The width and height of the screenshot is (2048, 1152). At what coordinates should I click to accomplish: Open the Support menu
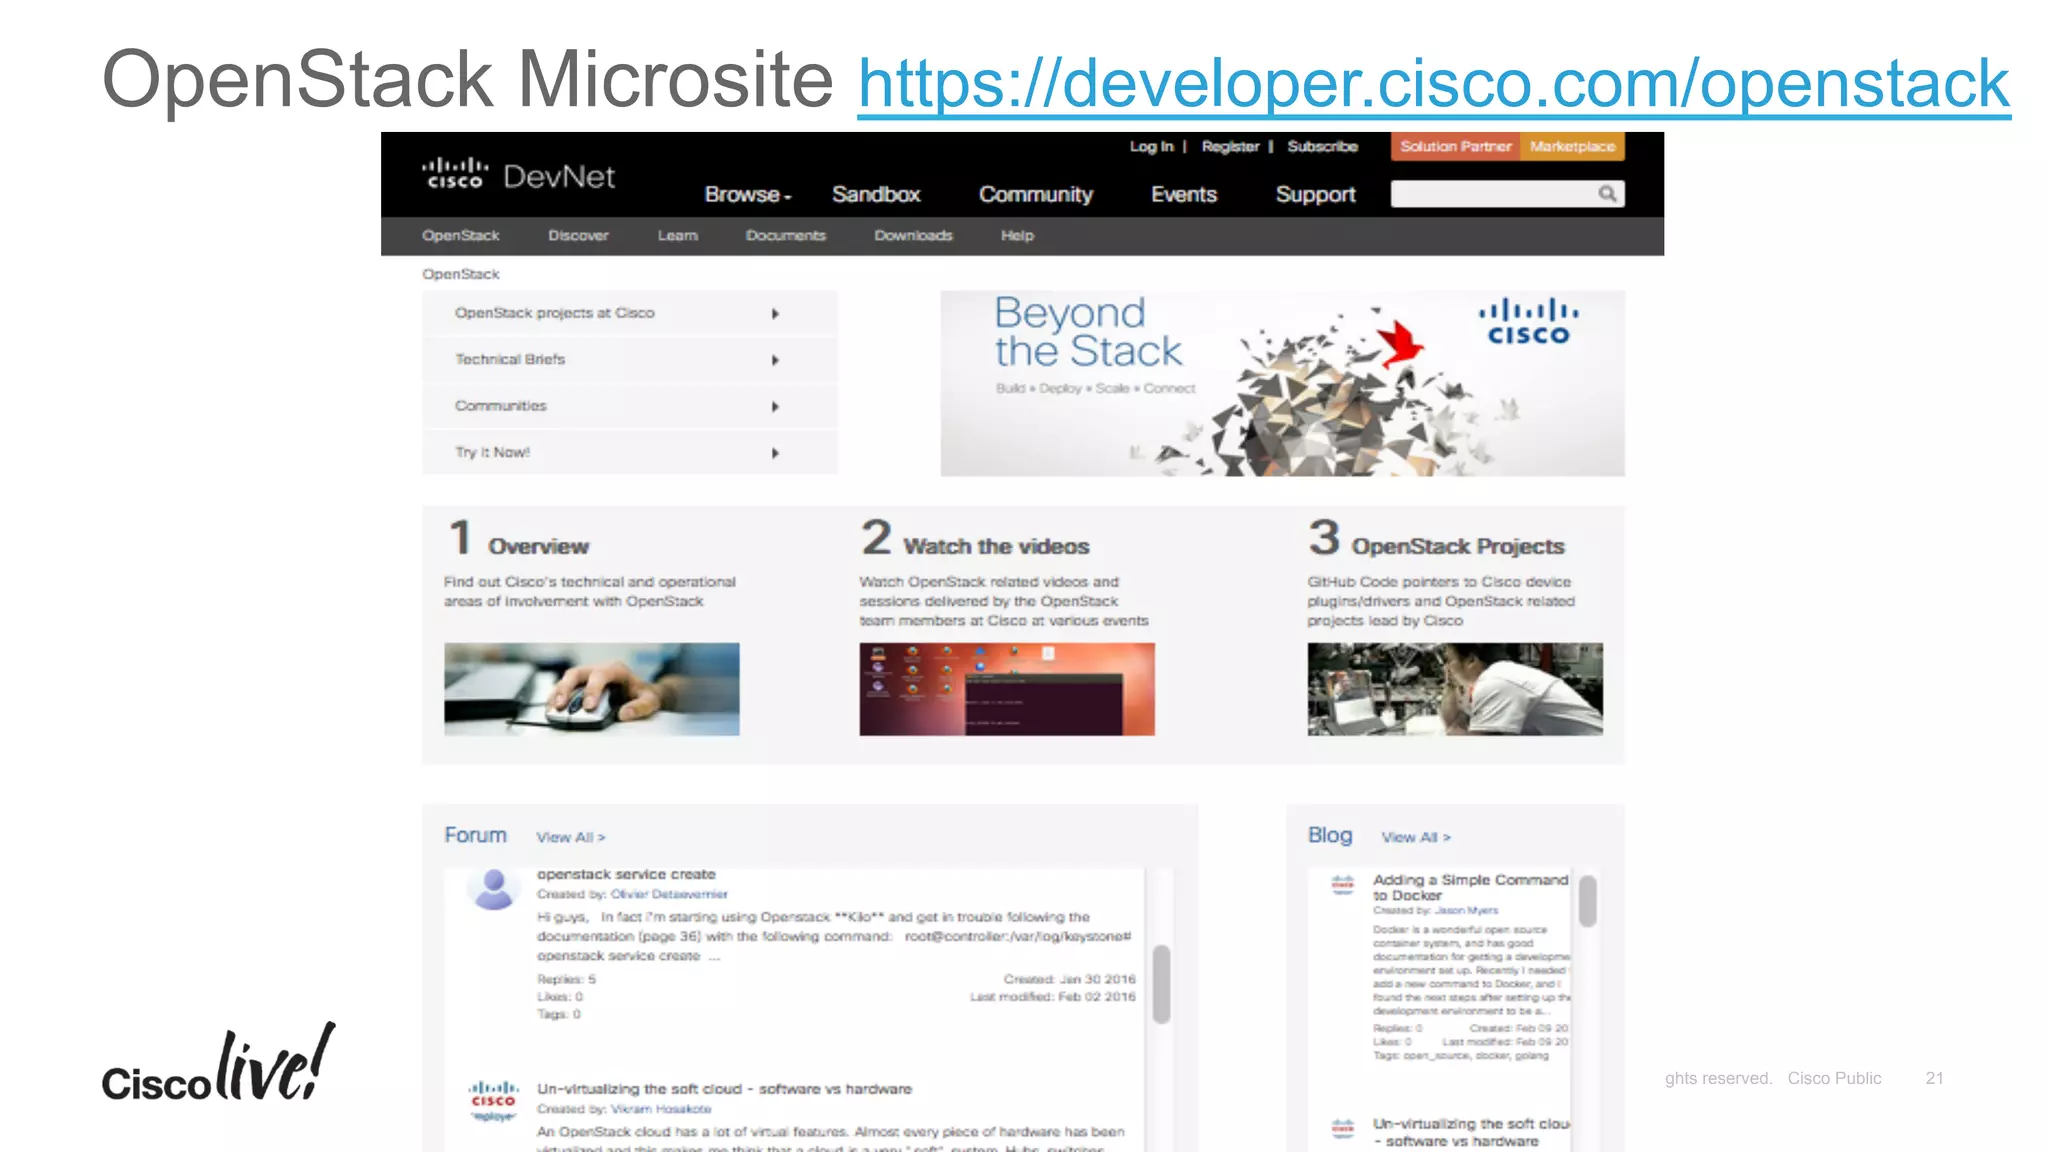[1315, 195]
